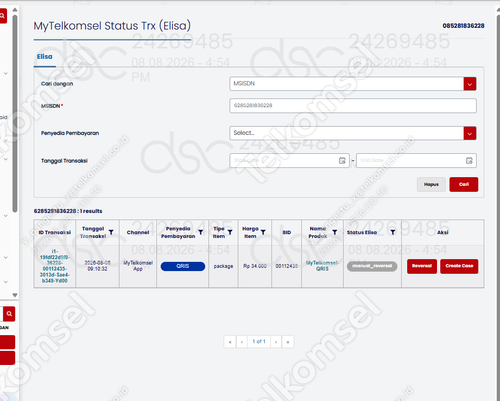Open the End Date calendar picker icon

(469, 161)
